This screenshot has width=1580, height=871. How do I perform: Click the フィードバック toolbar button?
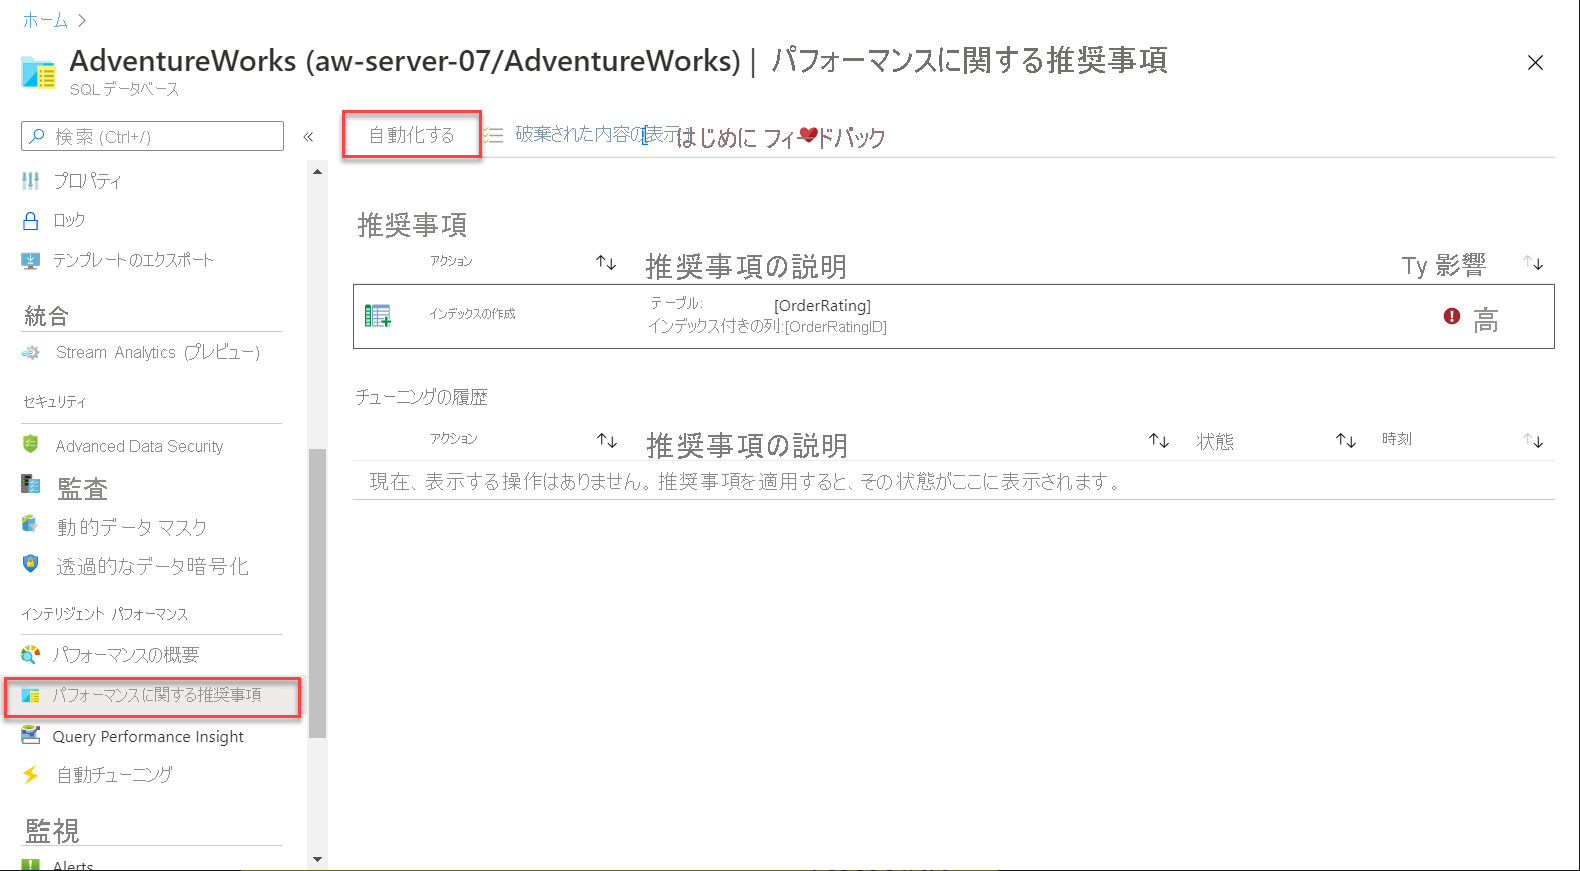pyautogui.click(x=825, y=138)
